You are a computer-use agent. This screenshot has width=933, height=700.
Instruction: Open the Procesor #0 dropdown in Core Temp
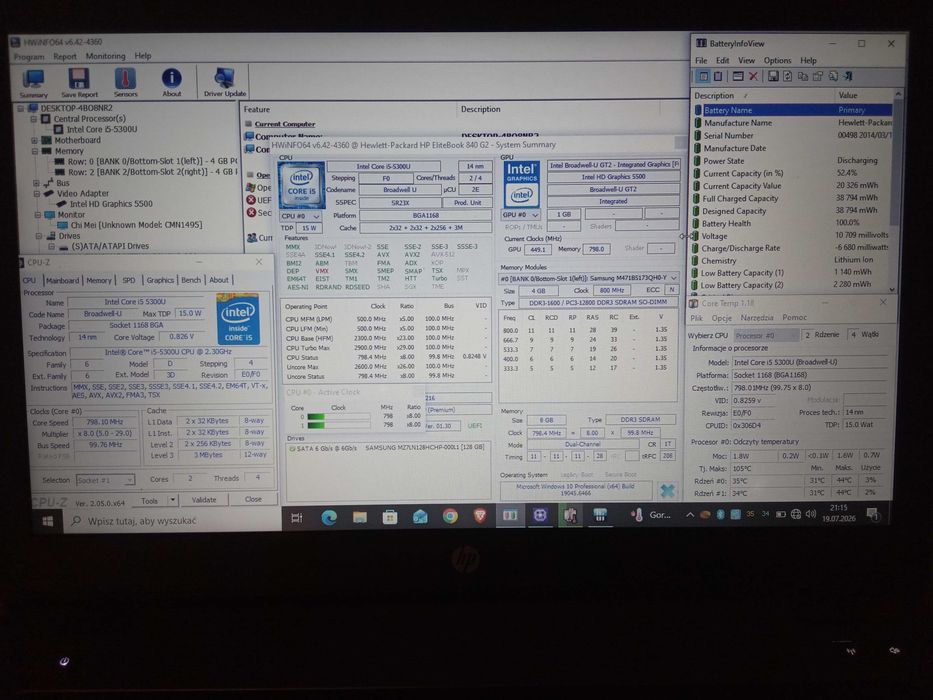[x=766, y=335]
